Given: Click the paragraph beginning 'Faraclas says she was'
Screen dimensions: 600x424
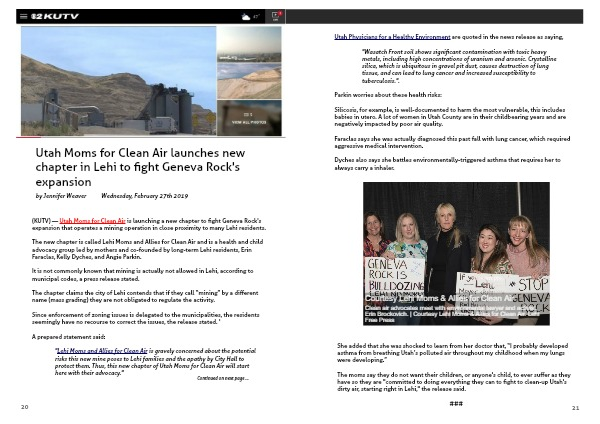Looking at the screenshot, I should click(452, 142).
